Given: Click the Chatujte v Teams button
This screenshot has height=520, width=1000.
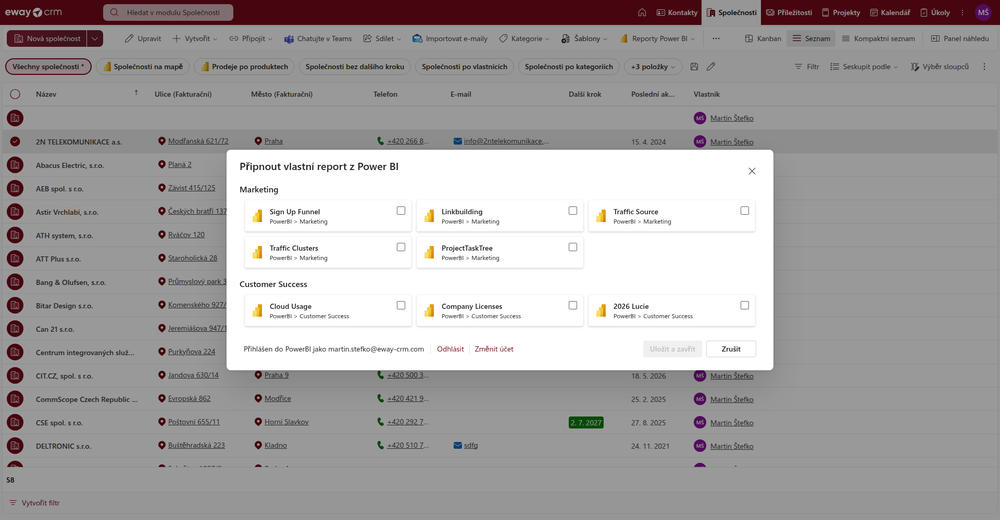Looking at the screenshot, I should [318, 38].
